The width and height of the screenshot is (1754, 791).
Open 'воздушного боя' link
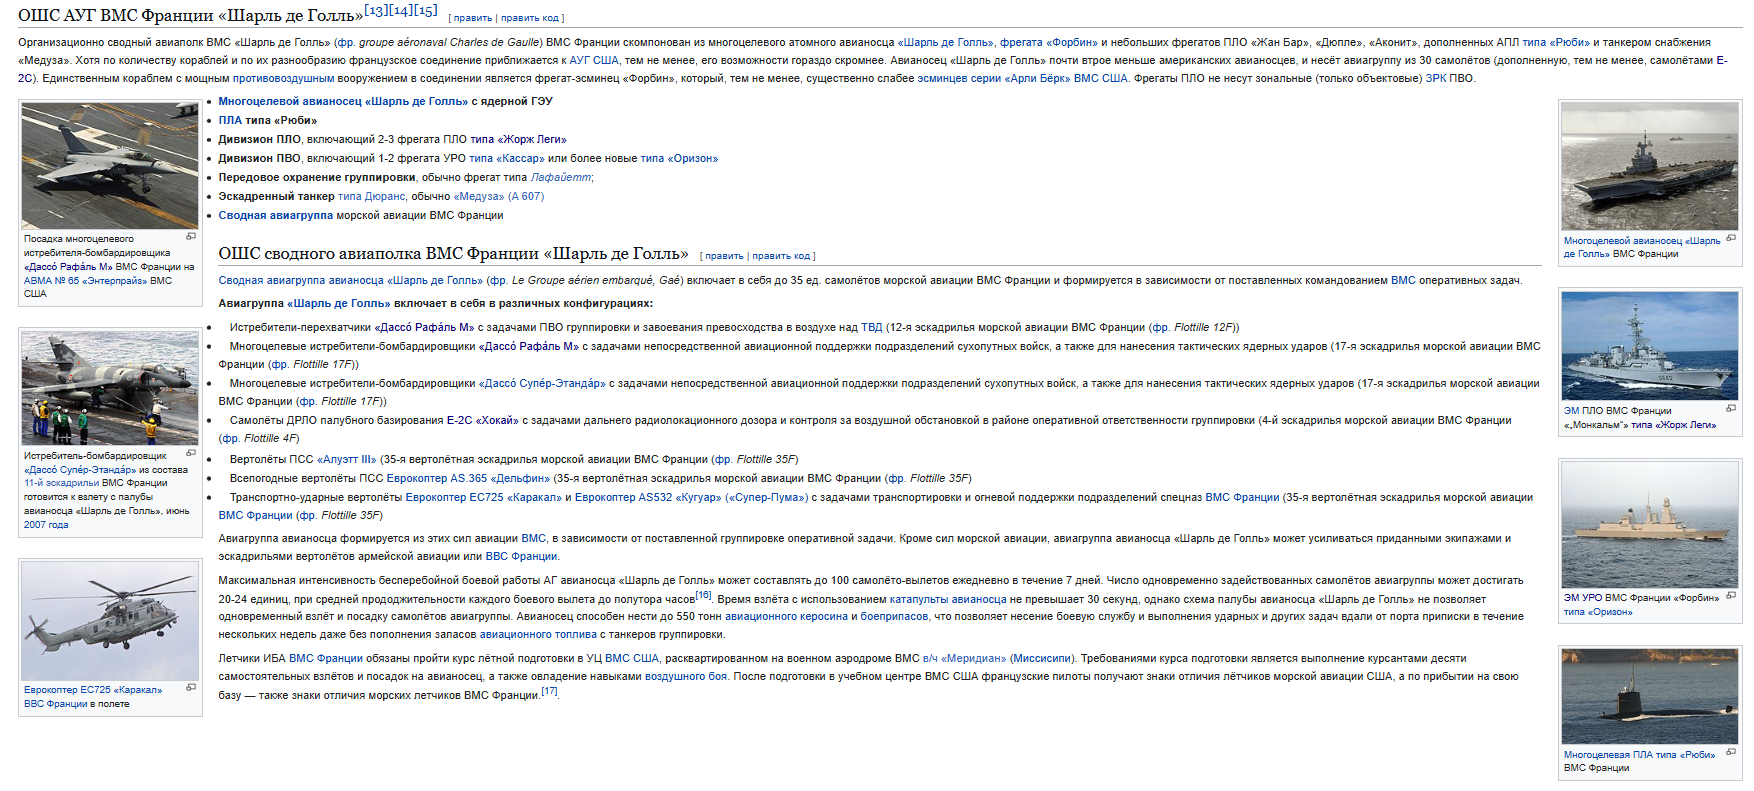[x=686, y=676]
